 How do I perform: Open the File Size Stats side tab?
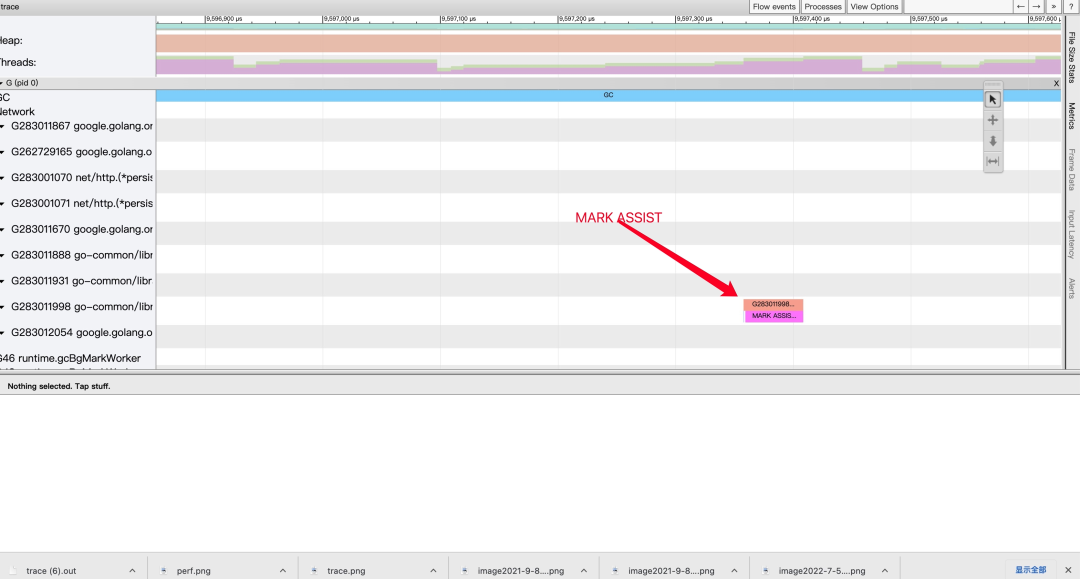1072,57
